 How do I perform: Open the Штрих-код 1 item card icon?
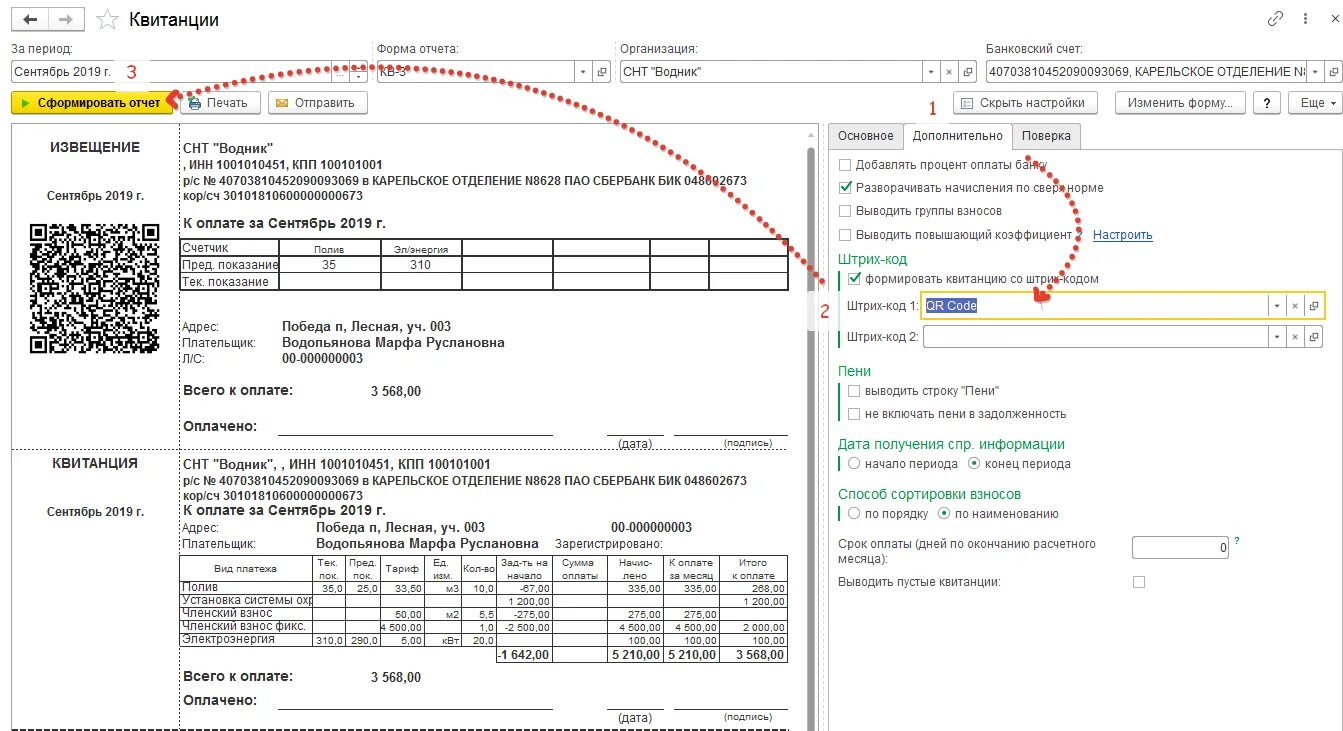tap(1314, 306)
